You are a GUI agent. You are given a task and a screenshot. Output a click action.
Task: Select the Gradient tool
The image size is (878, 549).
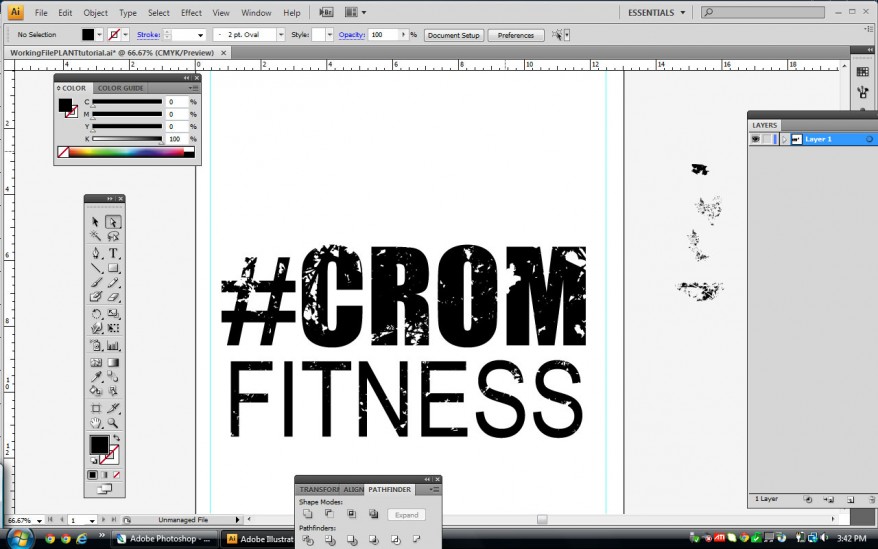tap(113, 362)
